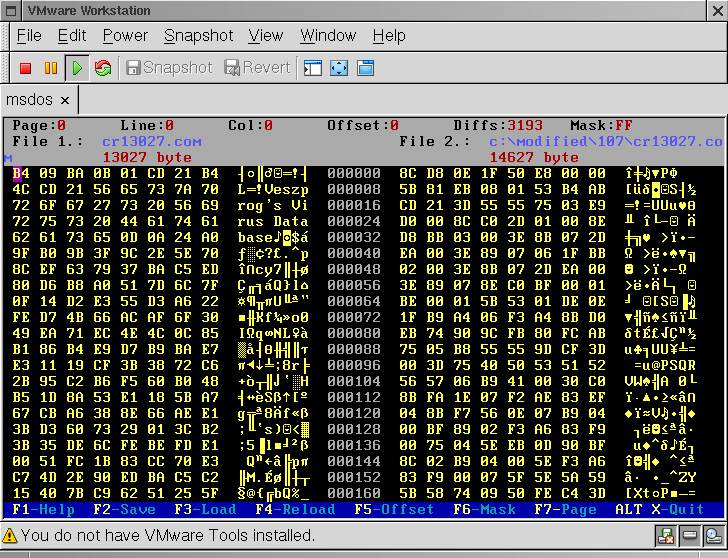Open the File menu
The width and height of the screenshot is (728, 558).
(x=29, y=36)
